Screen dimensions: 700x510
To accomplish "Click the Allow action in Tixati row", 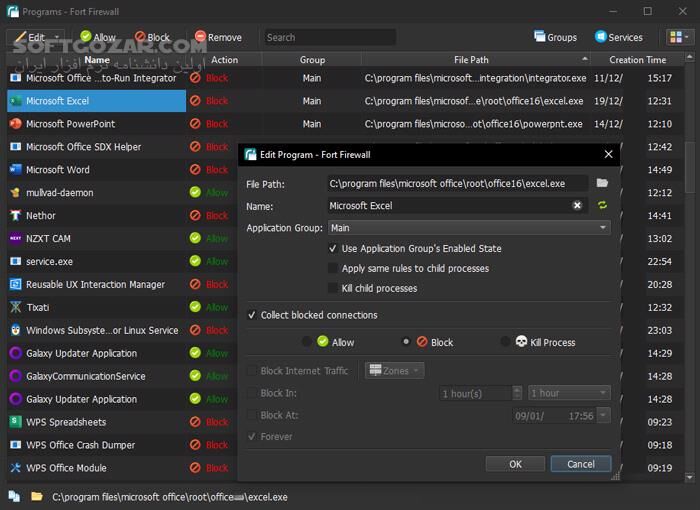I will pyautogui.click(x=209, y=307).
